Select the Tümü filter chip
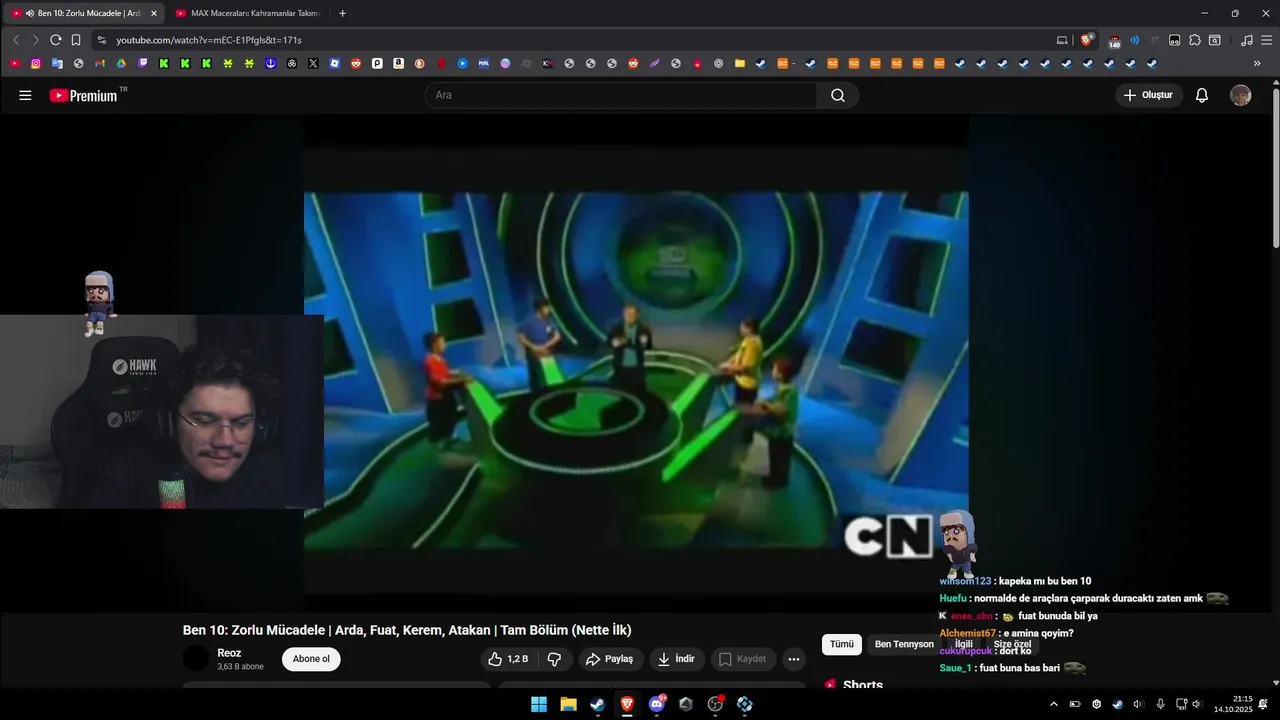 tap(842, 644)
